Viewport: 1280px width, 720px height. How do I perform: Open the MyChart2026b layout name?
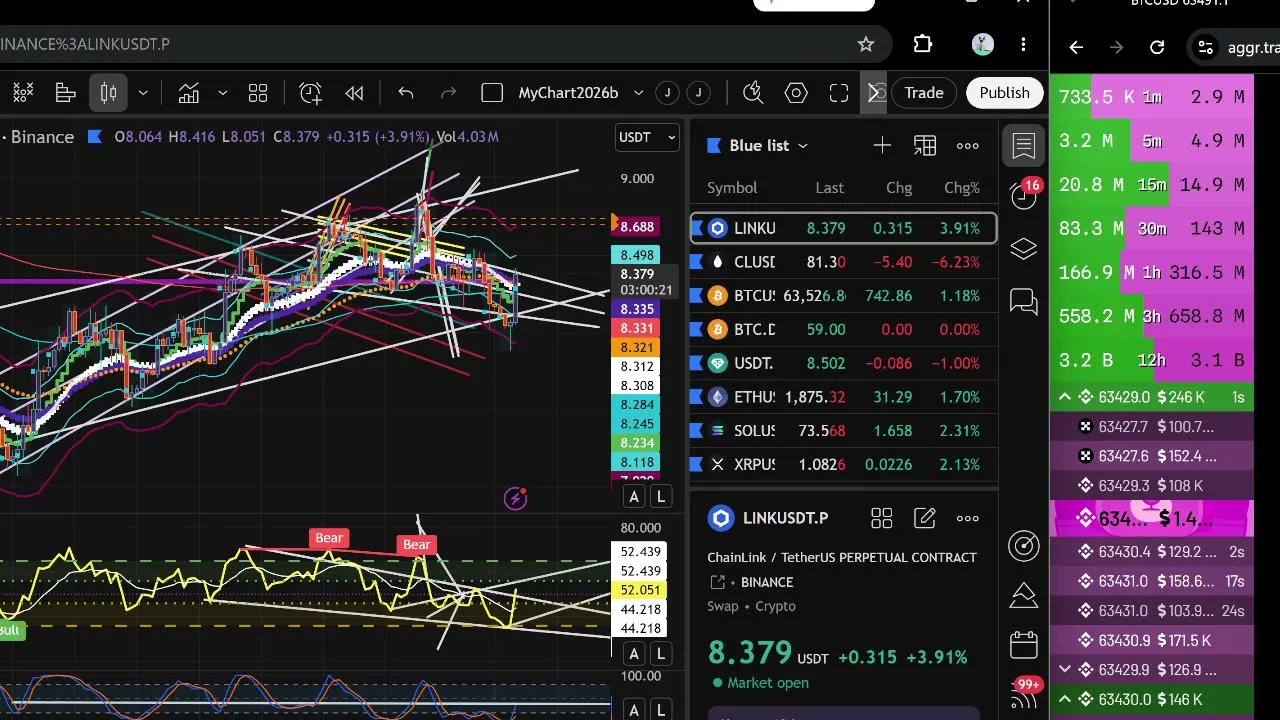pyautogui.click(x=568, y=93)
